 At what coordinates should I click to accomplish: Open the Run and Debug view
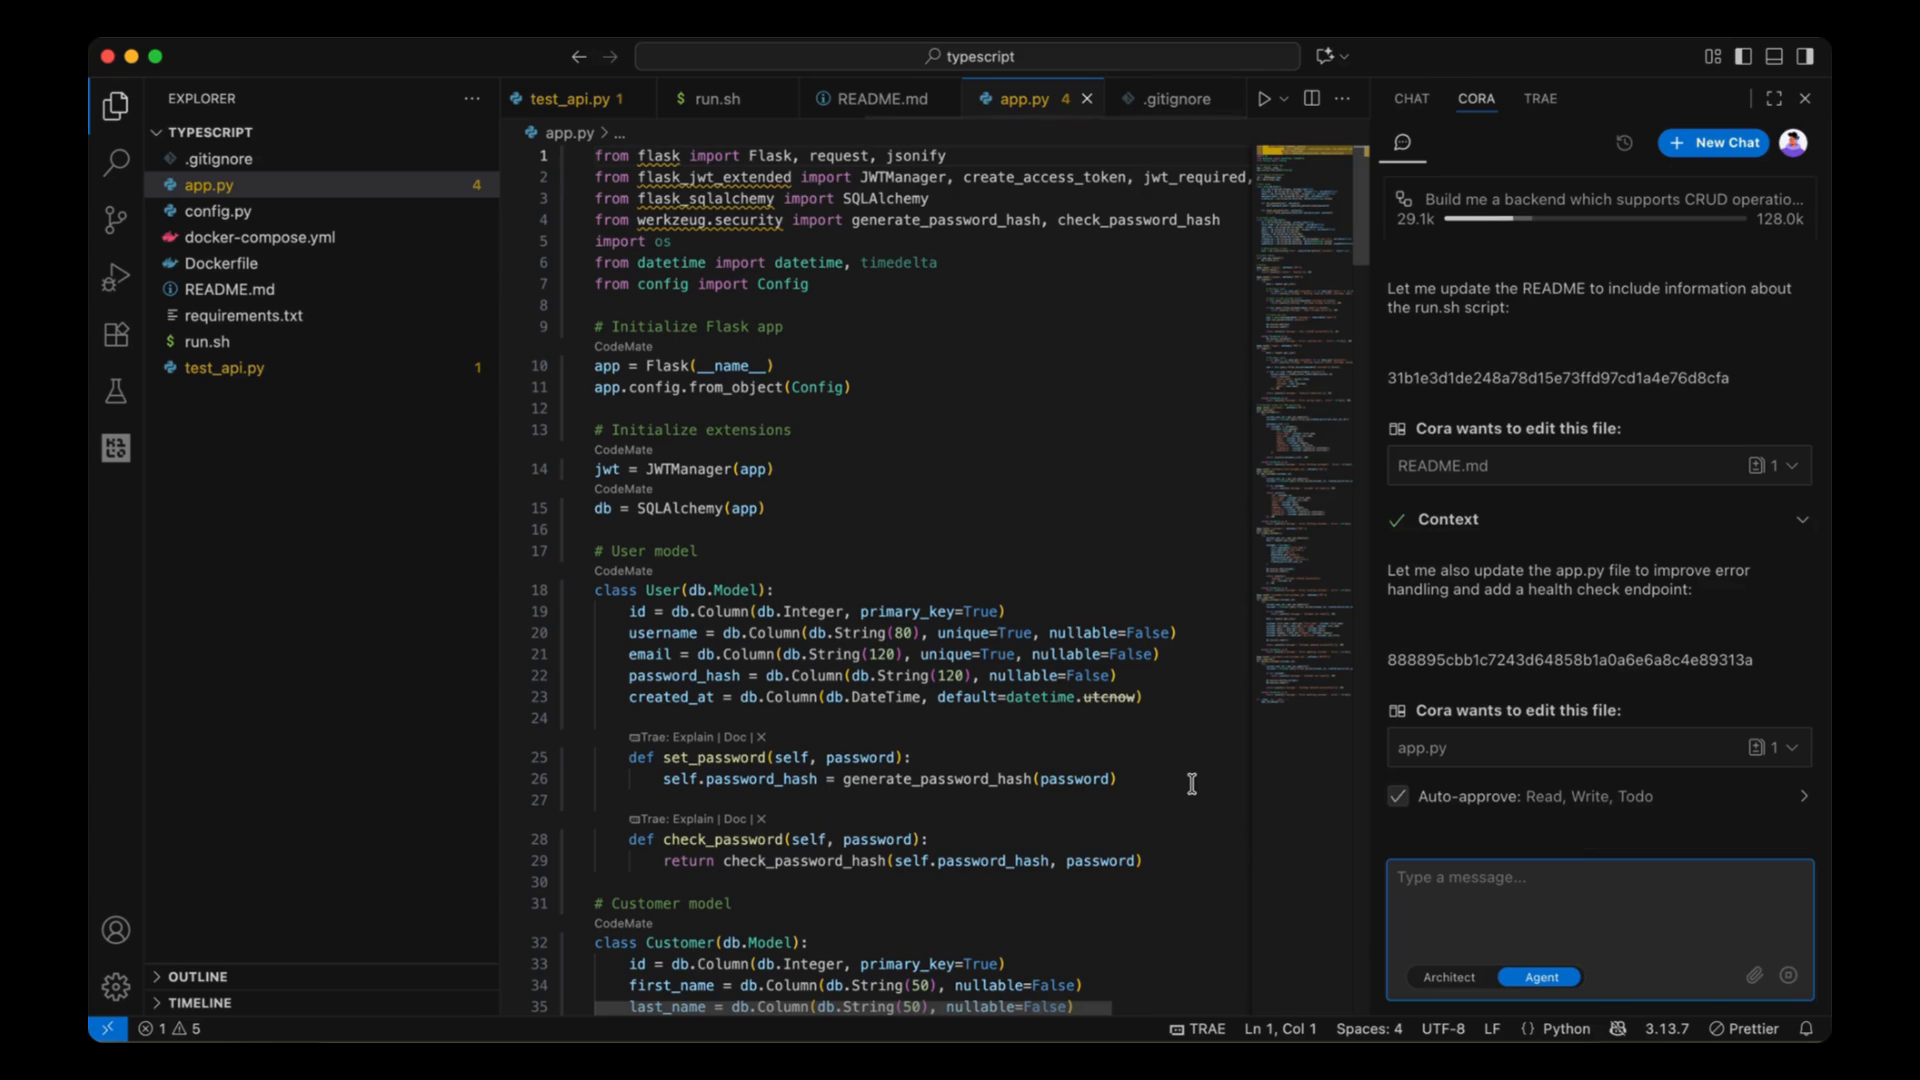pos(115,277)
